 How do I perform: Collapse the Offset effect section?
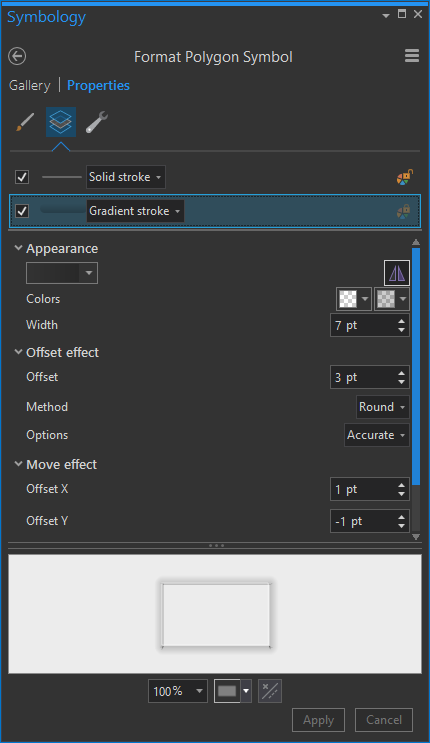(18, 352)
